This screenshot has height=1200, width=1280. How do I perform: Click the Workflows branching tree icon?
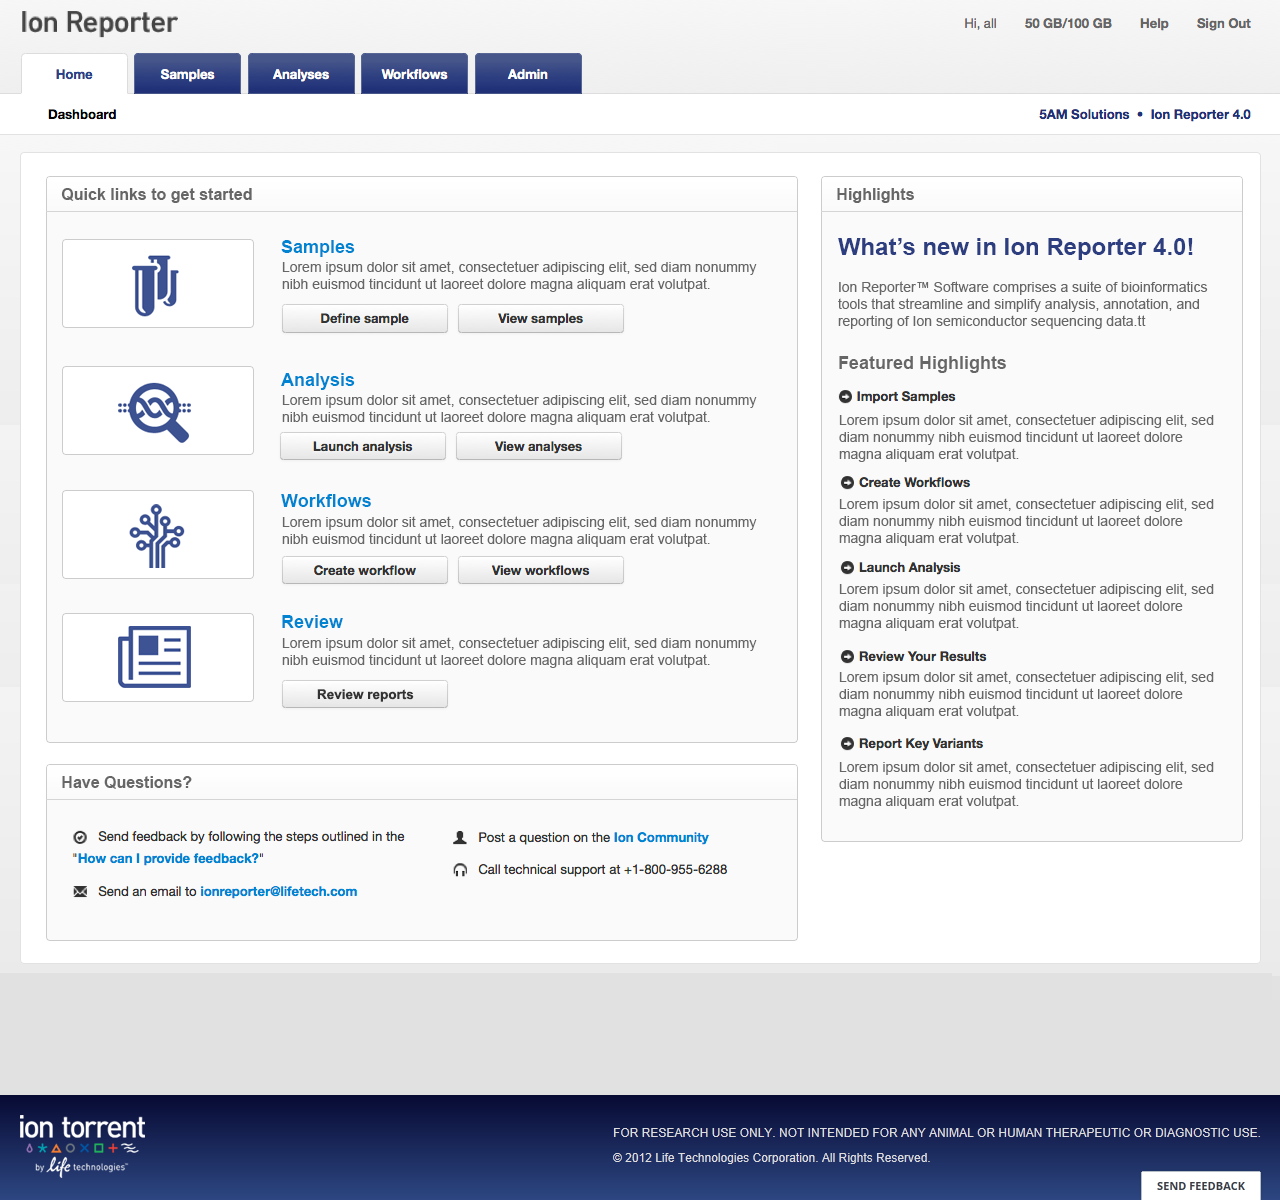(x=157, y=536)
